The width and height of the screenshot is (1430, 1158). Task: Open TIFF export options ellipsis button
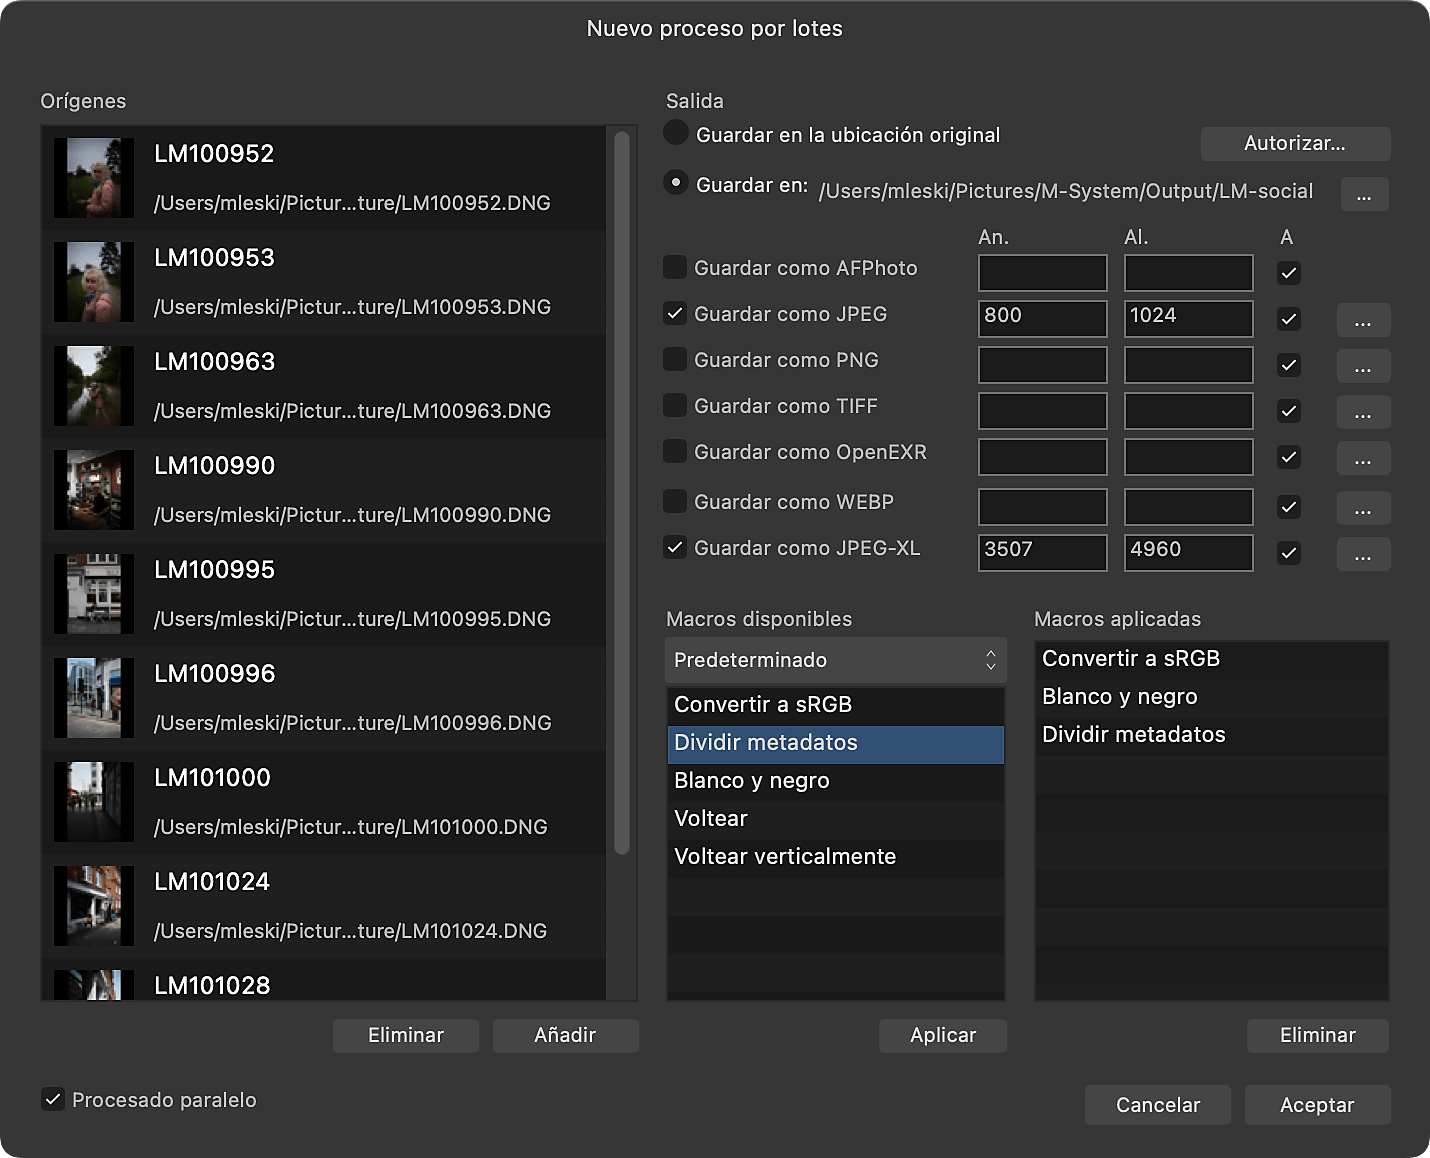1363,412
